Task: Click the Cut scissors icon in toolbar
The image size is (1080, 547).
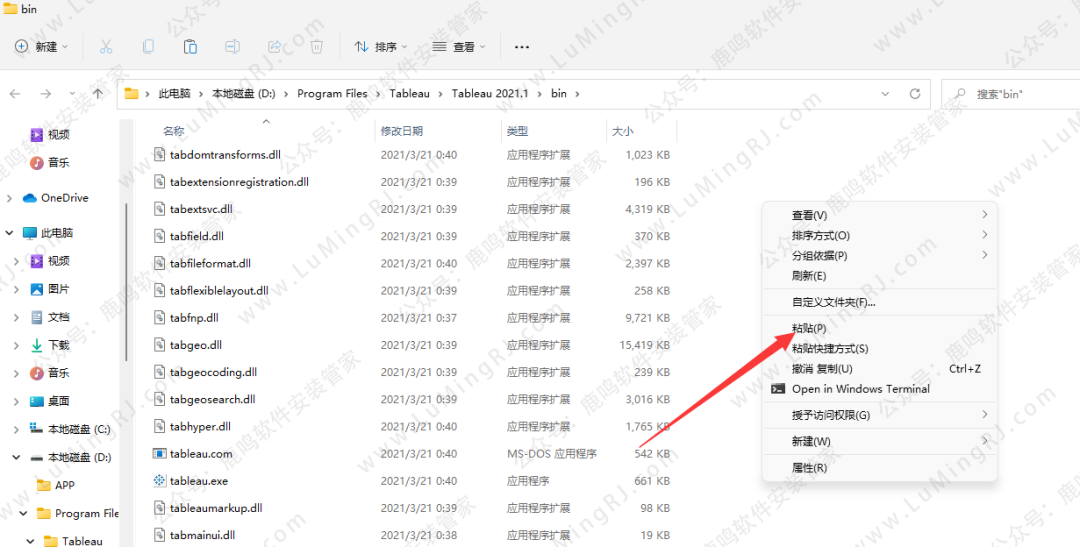Action: coord(105,47)
